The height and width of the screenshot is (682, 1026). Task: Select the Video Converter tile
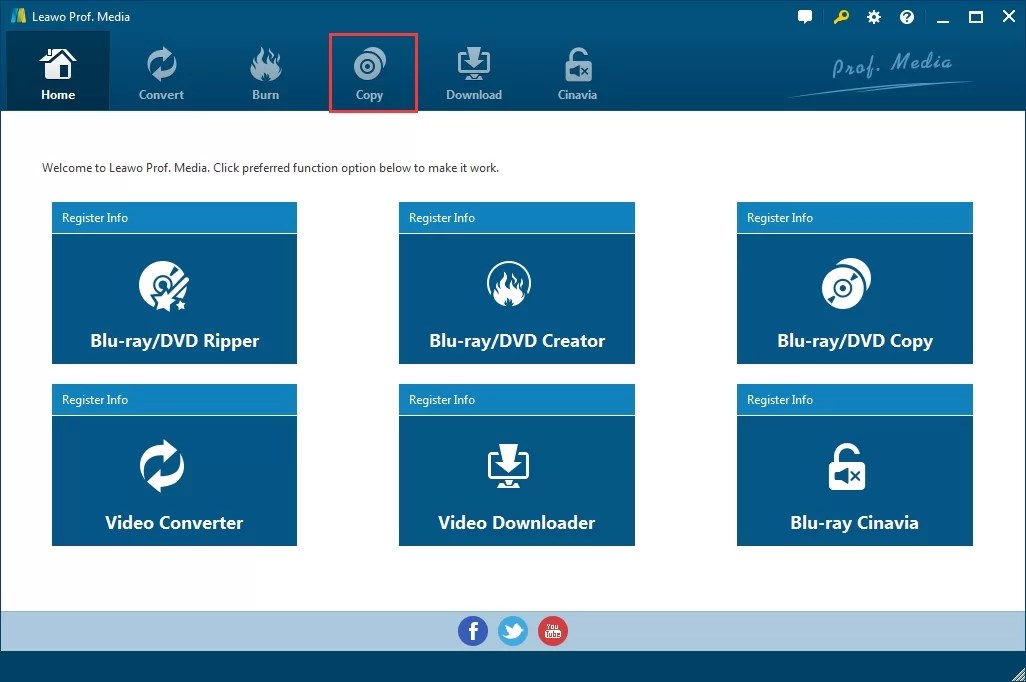[174, 480]
